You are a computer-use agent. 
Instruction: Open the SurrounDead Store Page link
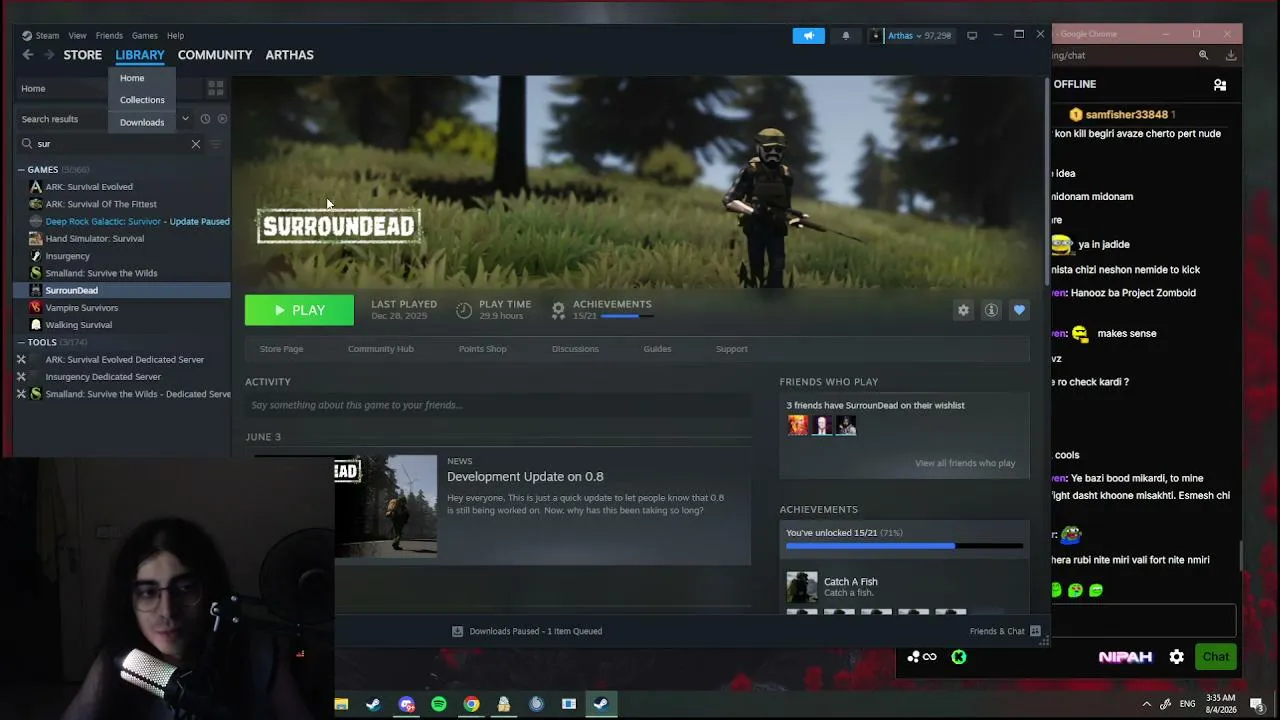point(281,349)
